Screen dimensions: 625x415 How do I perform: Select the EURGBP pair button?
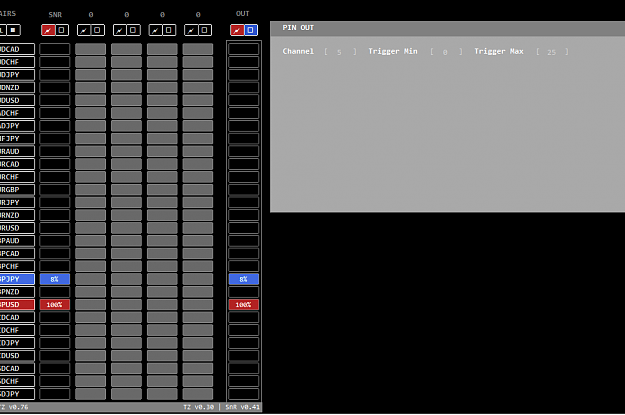(x=17, y=190)
